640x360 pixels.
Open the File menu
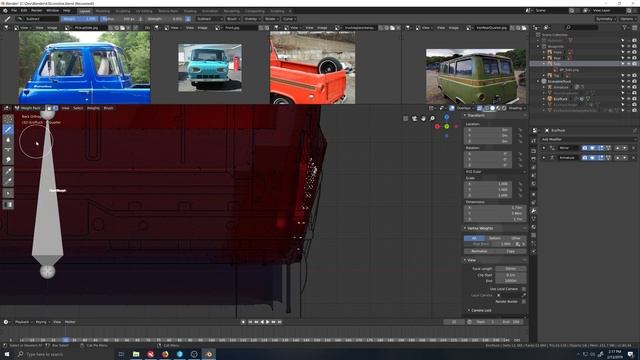[14, 11]
